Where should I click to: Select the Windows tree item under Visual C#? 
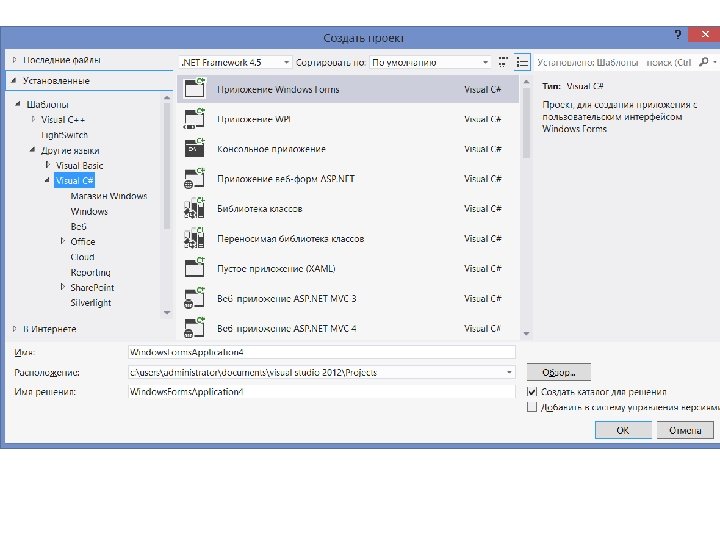89,211
